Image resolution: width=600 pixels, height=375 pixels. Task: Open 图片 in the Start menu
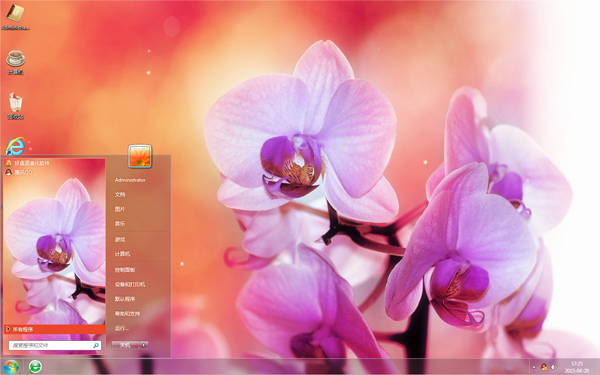pyautogui.click(x=120, y=209)
